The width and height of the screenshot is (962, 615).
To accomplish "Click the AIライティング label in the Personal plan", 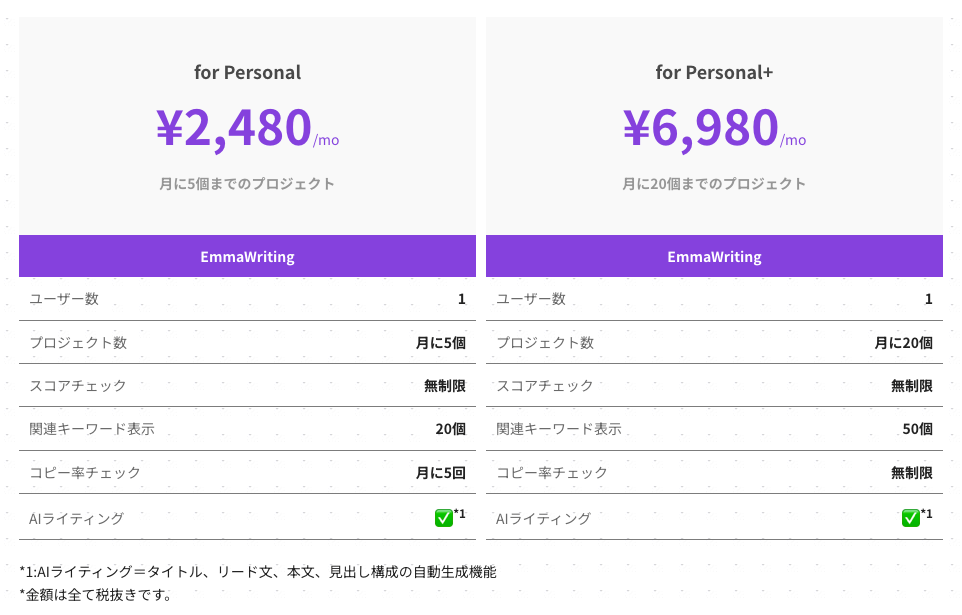I will point(77,518).
